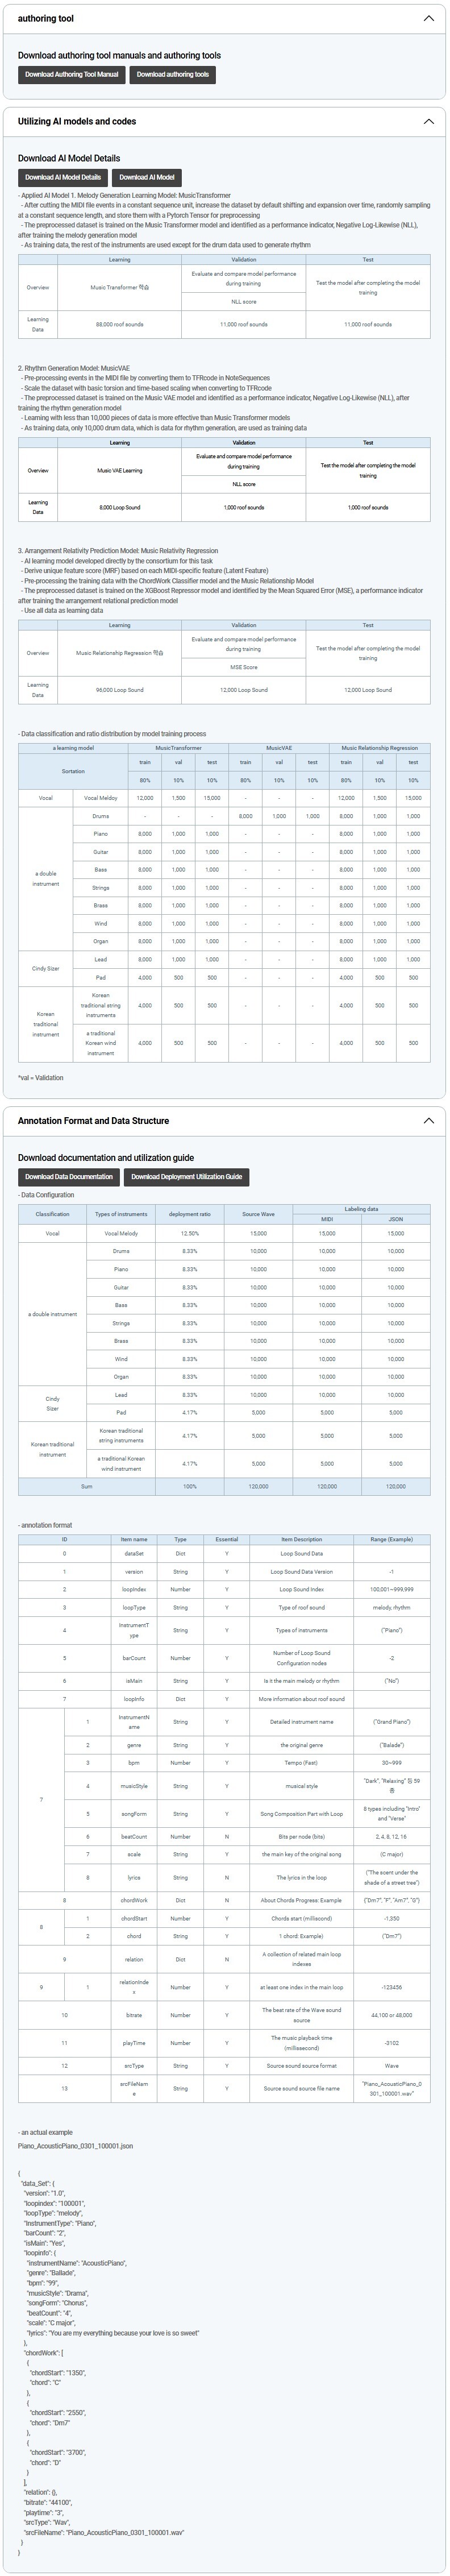
Task: Click the authoring tool section title text
Action: click(x=45, y=18)
